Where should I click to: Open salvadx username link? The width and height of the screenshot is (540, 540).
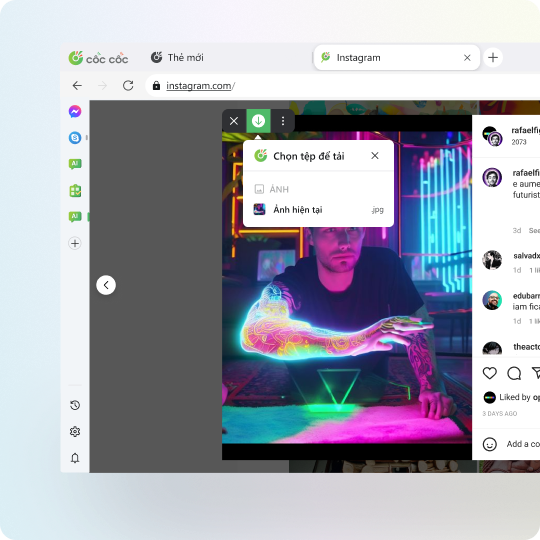[527, 256]
